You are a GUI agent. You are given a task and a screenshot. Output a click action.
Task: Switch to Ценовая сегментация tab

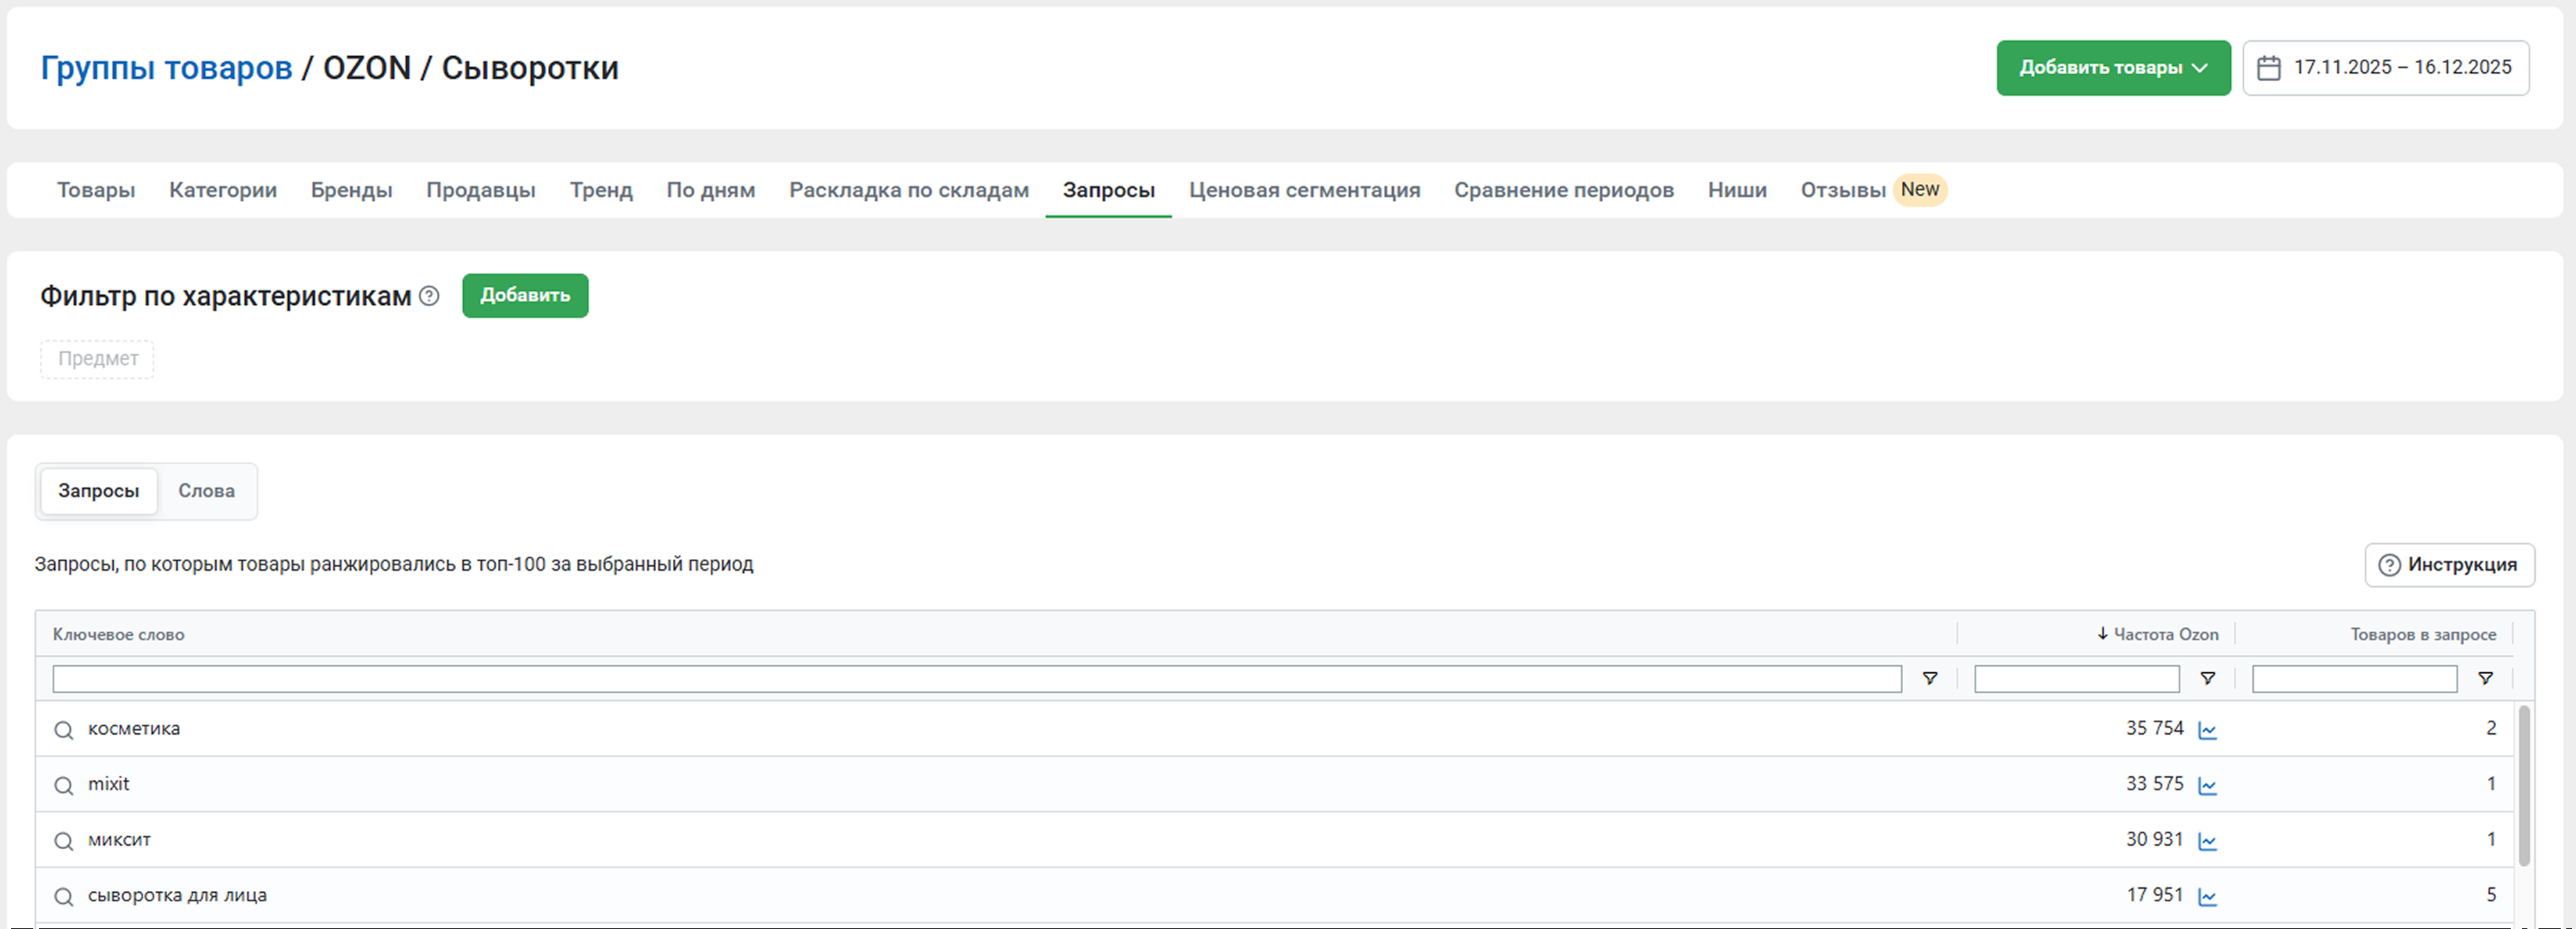[1303, 190]
